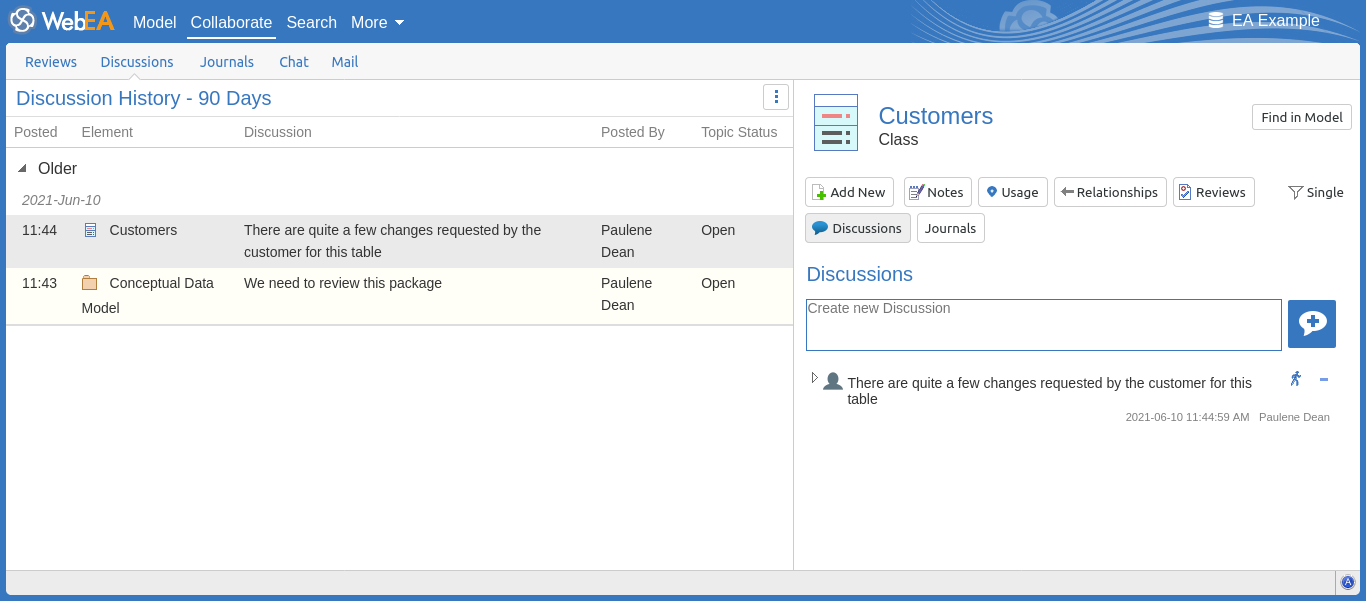Click the add discussion speech bubble button
The height and width of the screenshot is (601, 1366).
pyautogui.click(x=1311, y=323)
